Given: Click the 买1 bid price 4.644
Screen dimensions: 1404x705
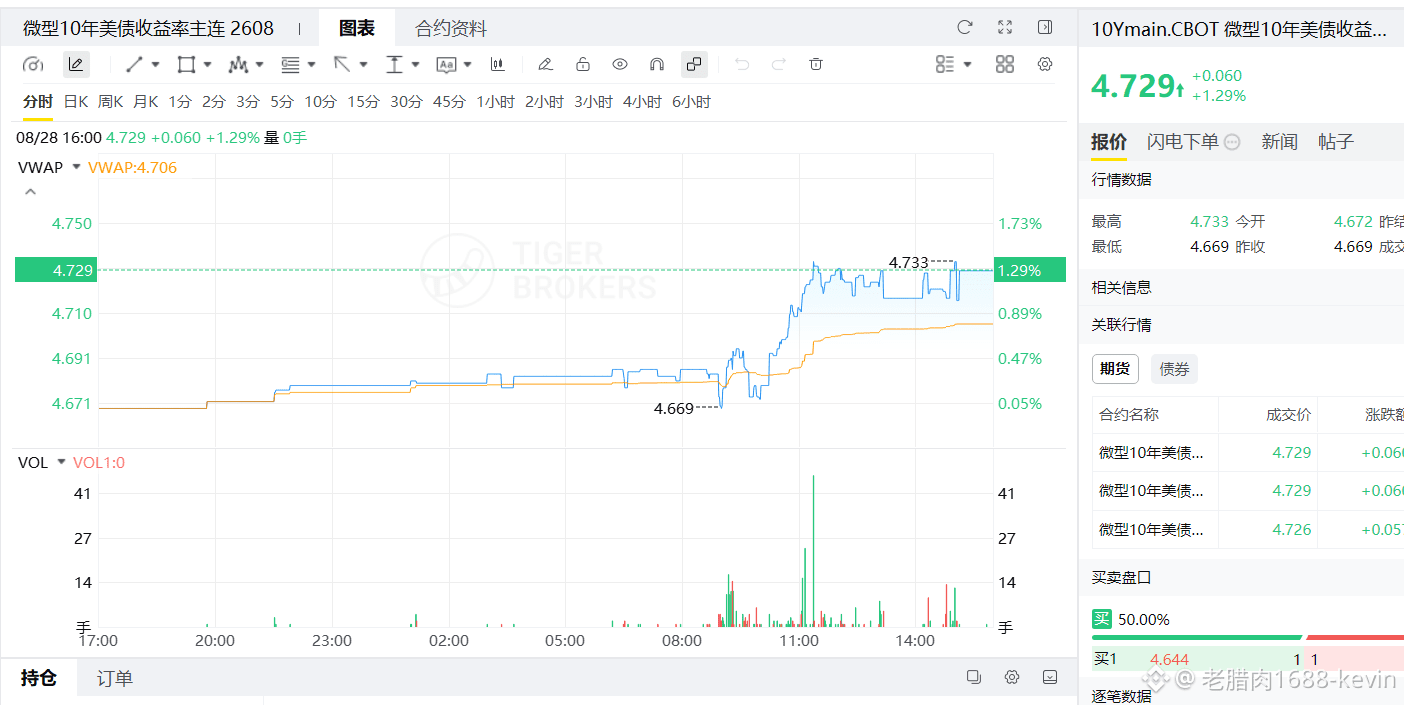Looking at the screenshot, I should [x=1169, y=660].
